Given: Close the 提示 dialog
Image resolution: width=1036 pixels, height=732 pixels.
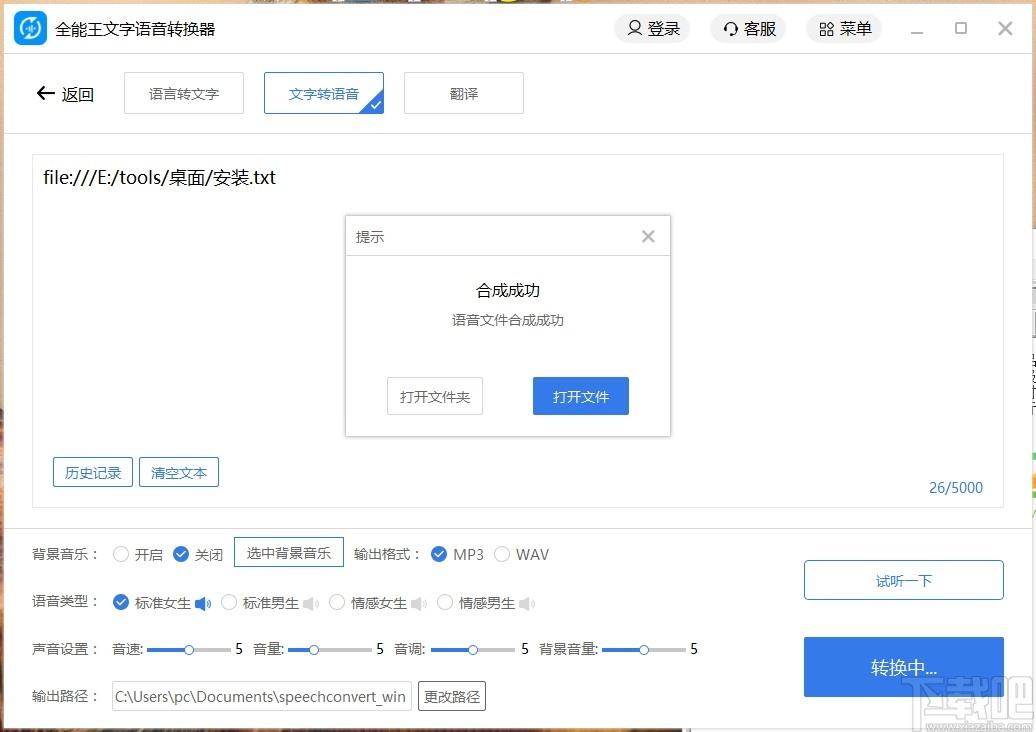Looking at the screenshot, I should (x=648, y=237).
